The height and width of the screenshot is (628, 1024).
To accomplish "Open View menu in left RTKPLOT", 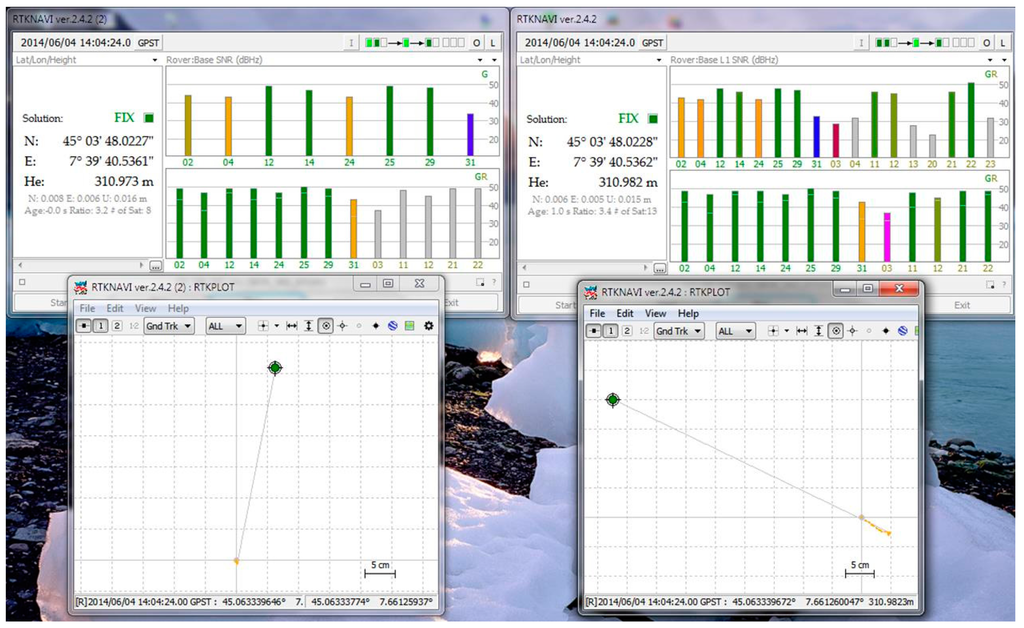I will click(145, 309).
